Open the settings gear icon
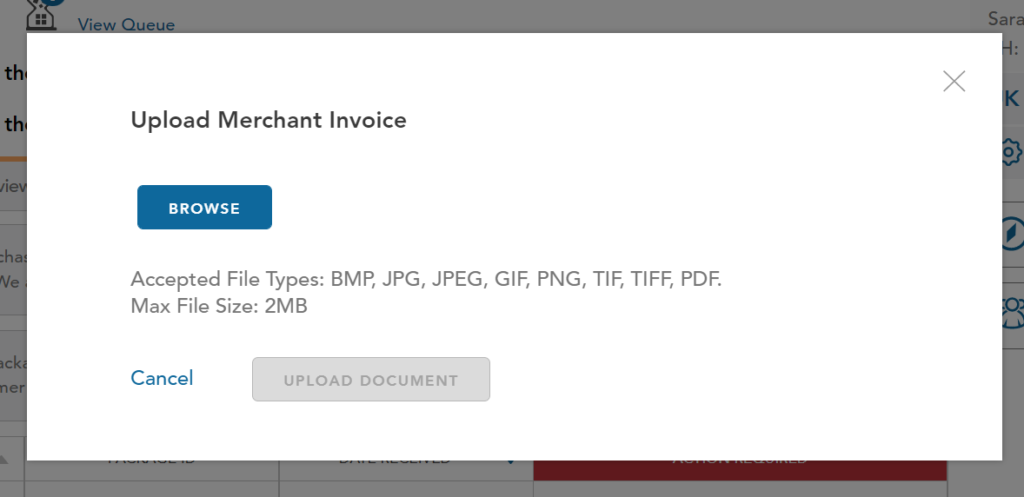 tap(1012, 152)
